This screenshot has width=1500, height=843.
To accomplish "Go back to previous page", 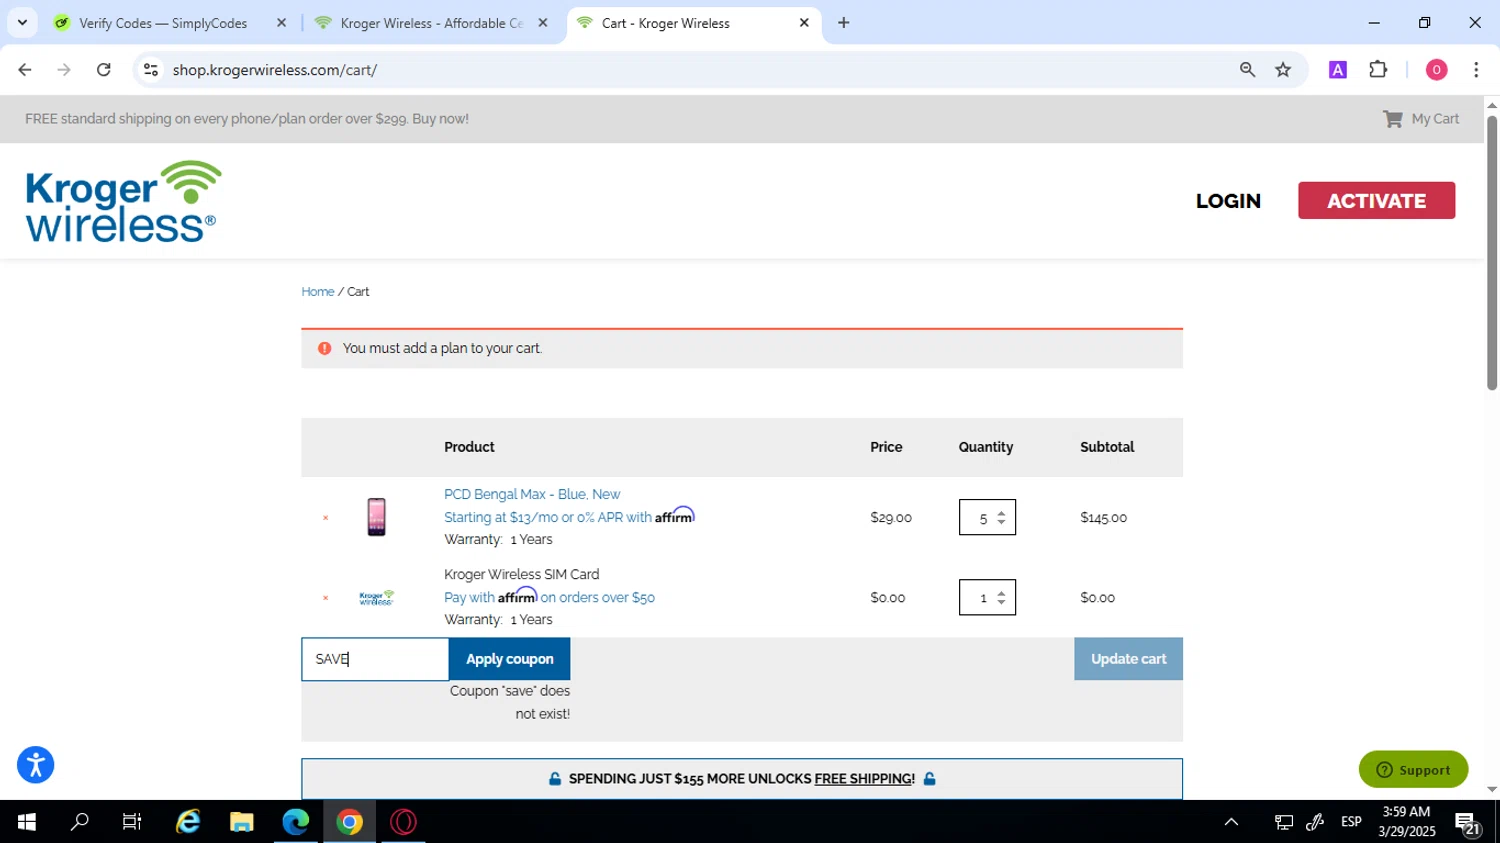I will point(25,70).
